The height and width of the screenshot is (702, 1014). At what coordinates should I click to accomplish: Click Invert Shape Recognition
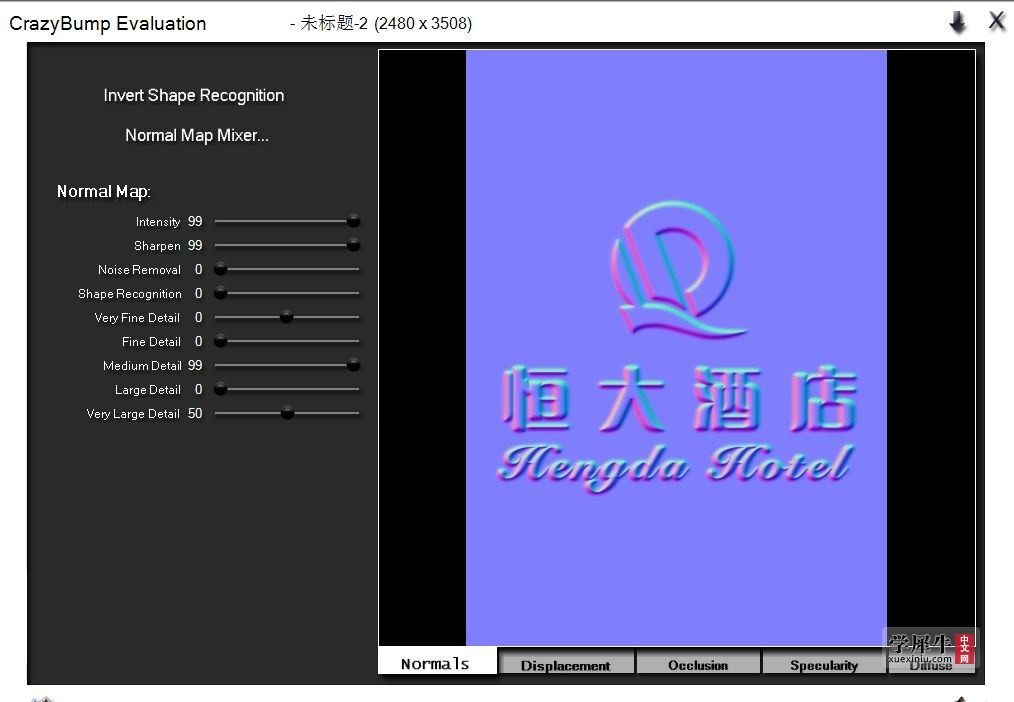193,96
